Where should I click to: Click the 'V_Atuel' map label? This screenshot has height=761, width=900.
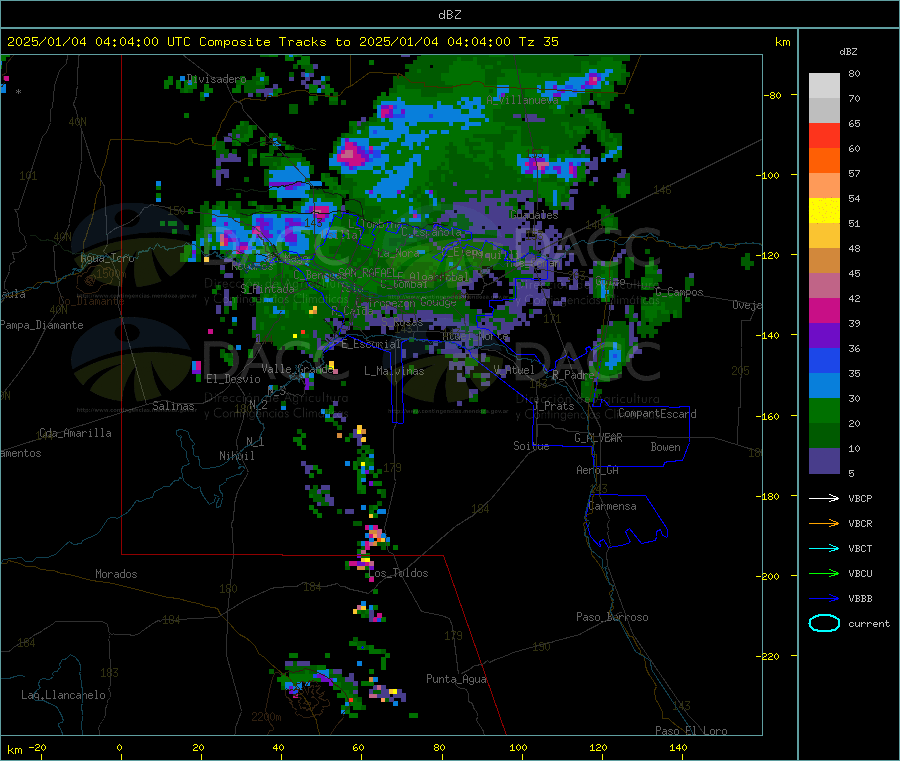tap(514, 370)
